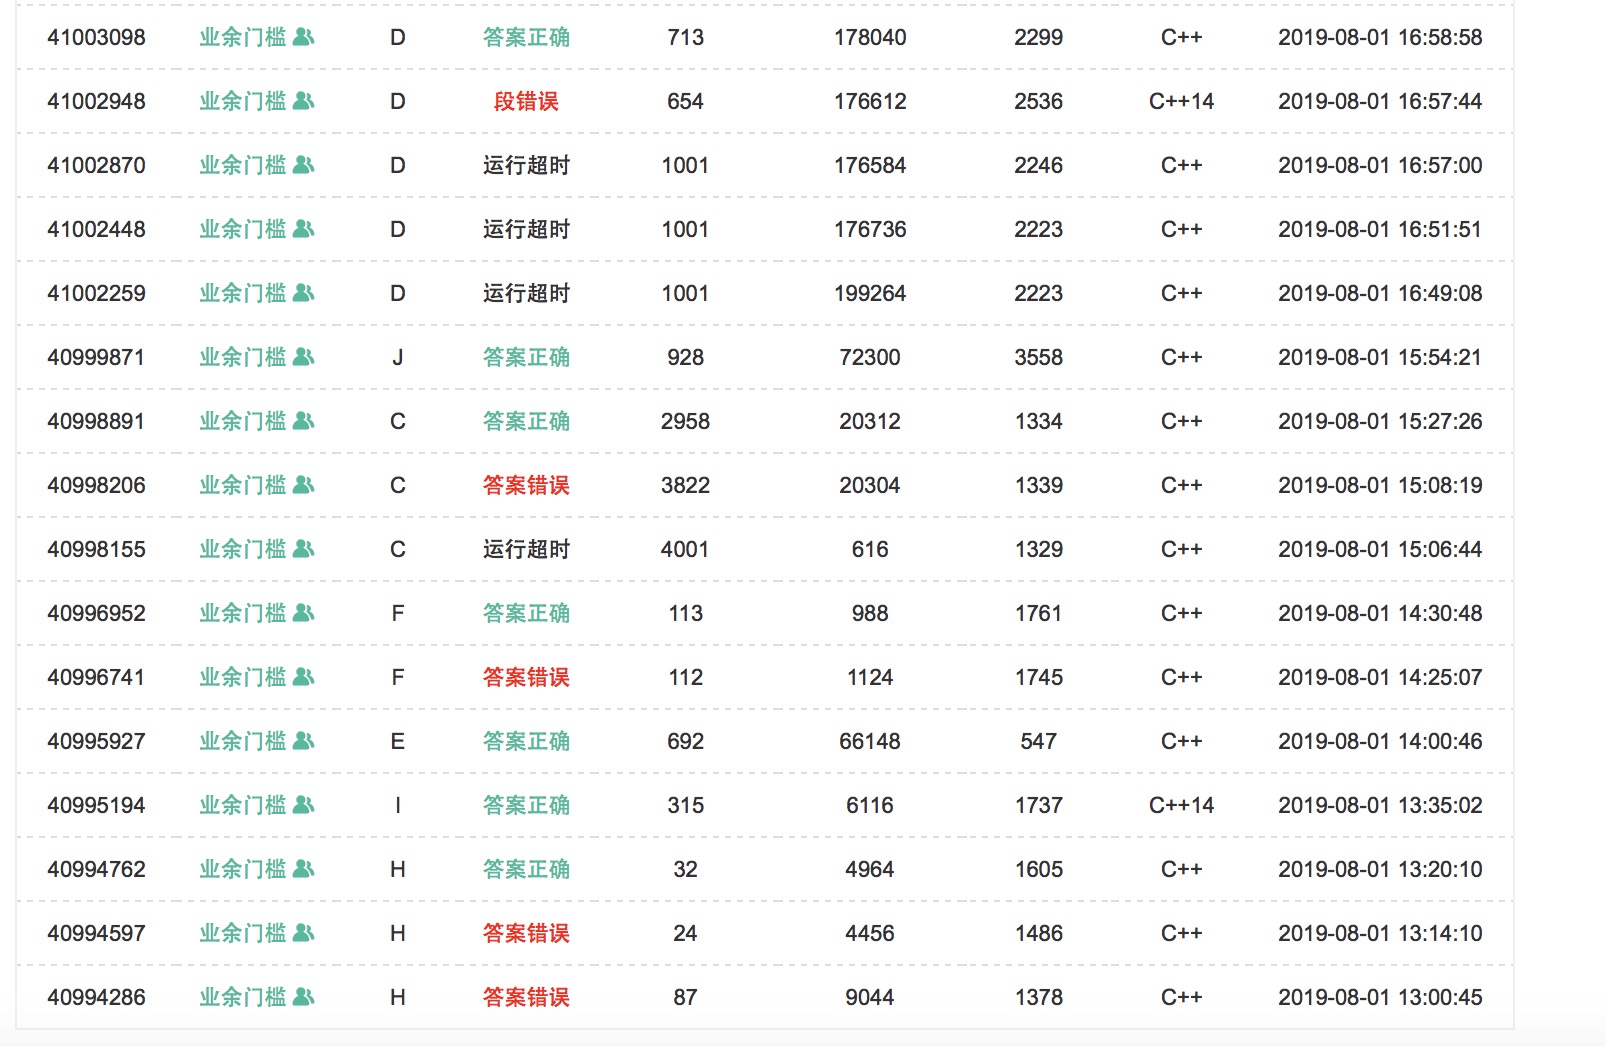The image size is (1606, 1046).
Task: Open 答案正确 result for submission 41003098
Action: [x=526, y=37]
